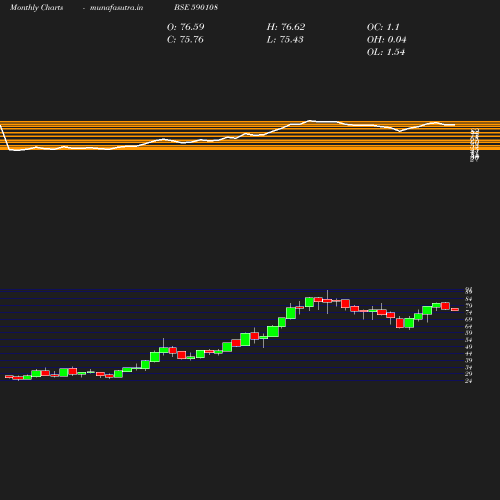Click the 29 price axis label
Viewport: 500px width, 500px height.
click(469, 374)
